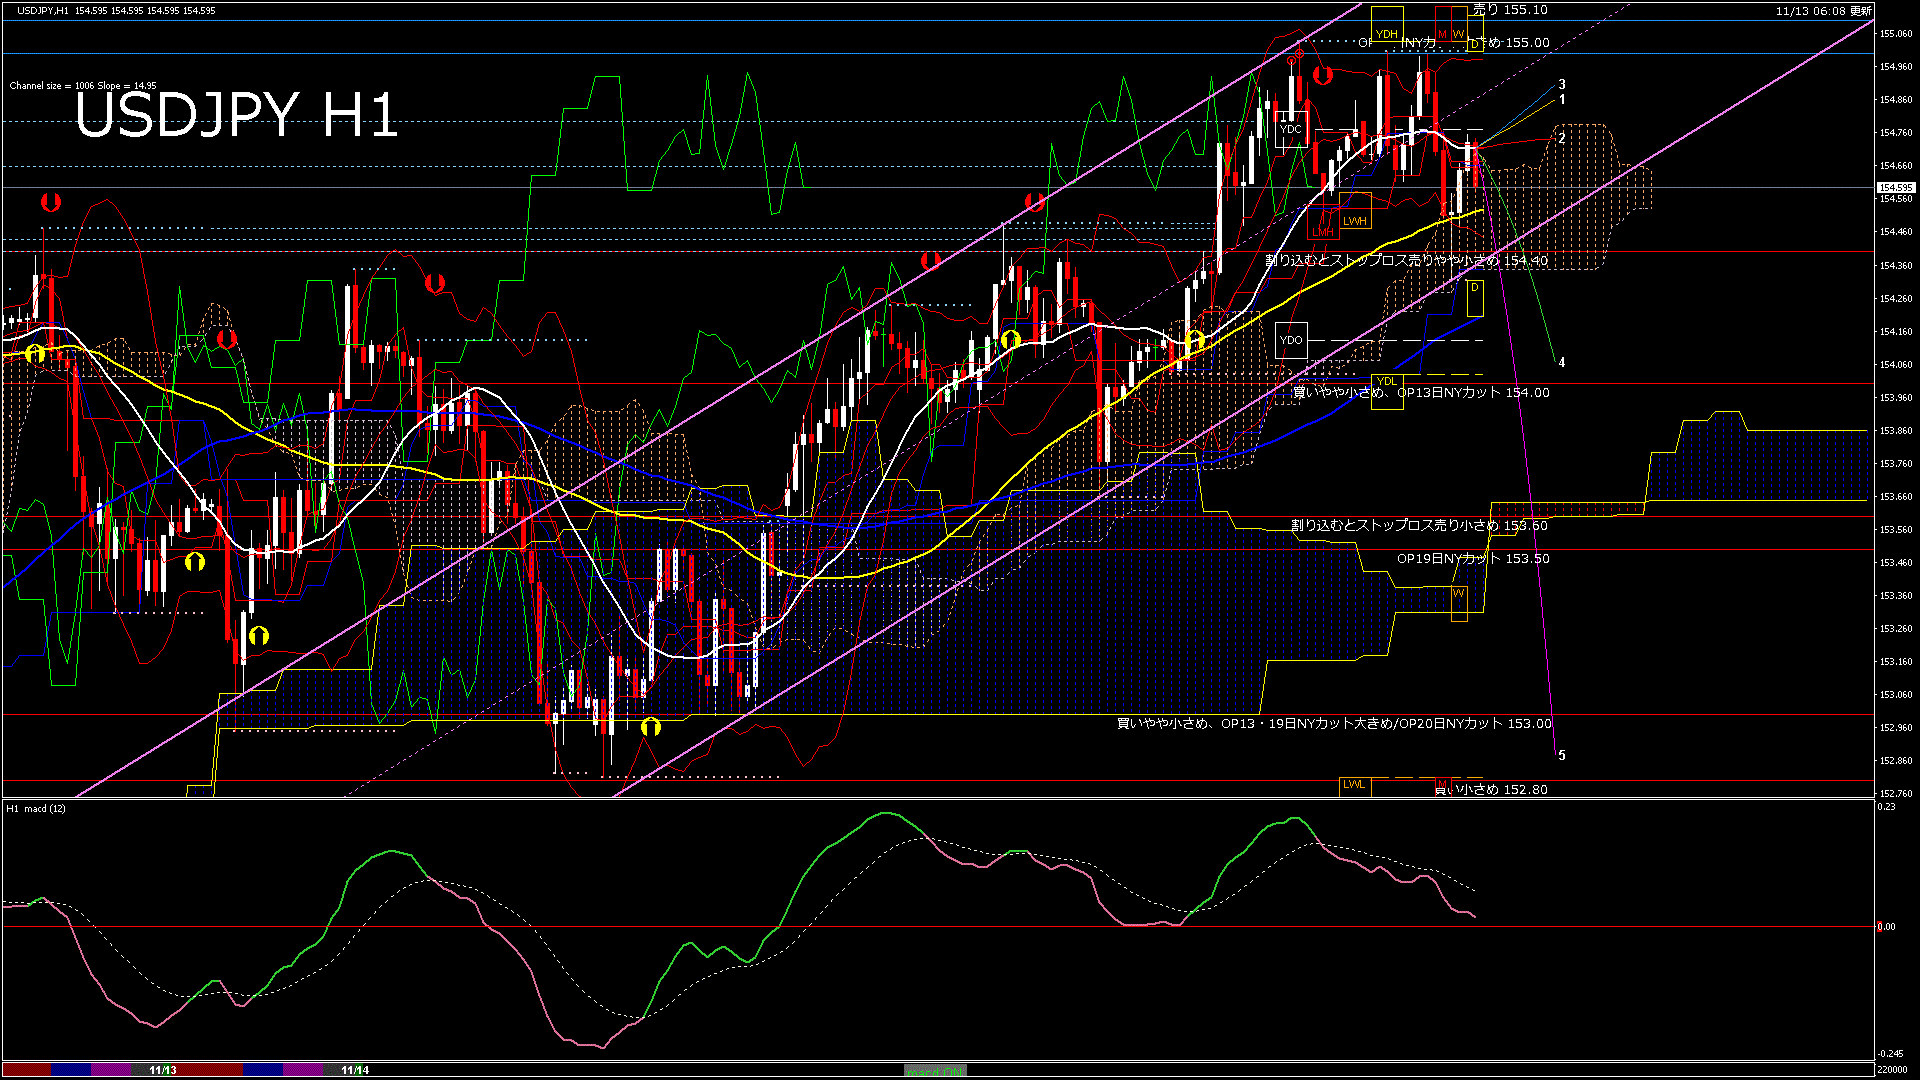
Task: Toggle the macd ON button
Action: coord(935,1070)
